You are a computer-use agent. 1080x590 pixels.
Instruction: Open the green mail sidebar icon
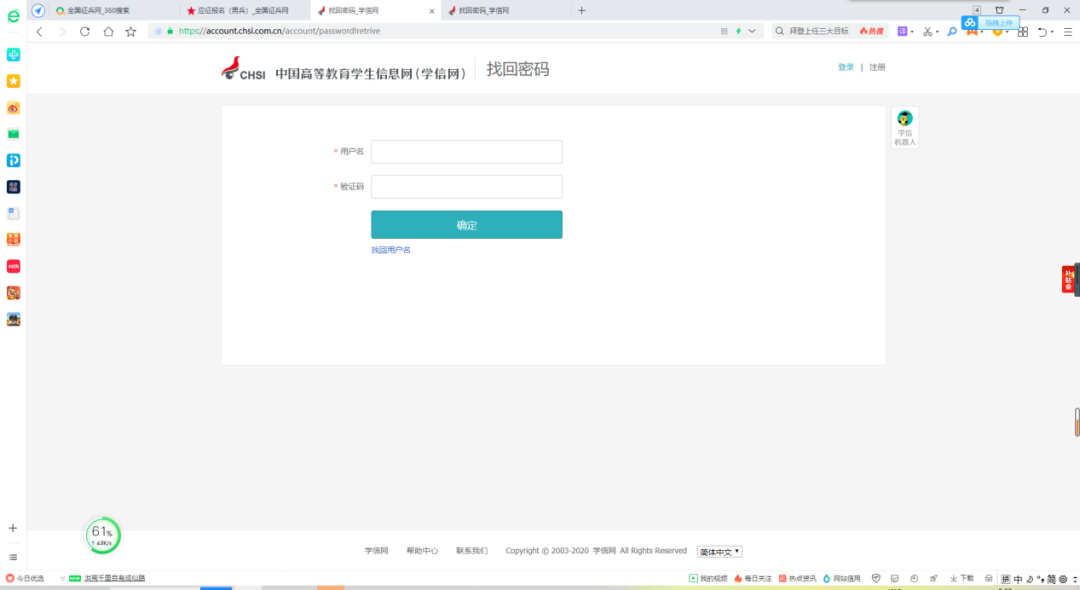13,134
